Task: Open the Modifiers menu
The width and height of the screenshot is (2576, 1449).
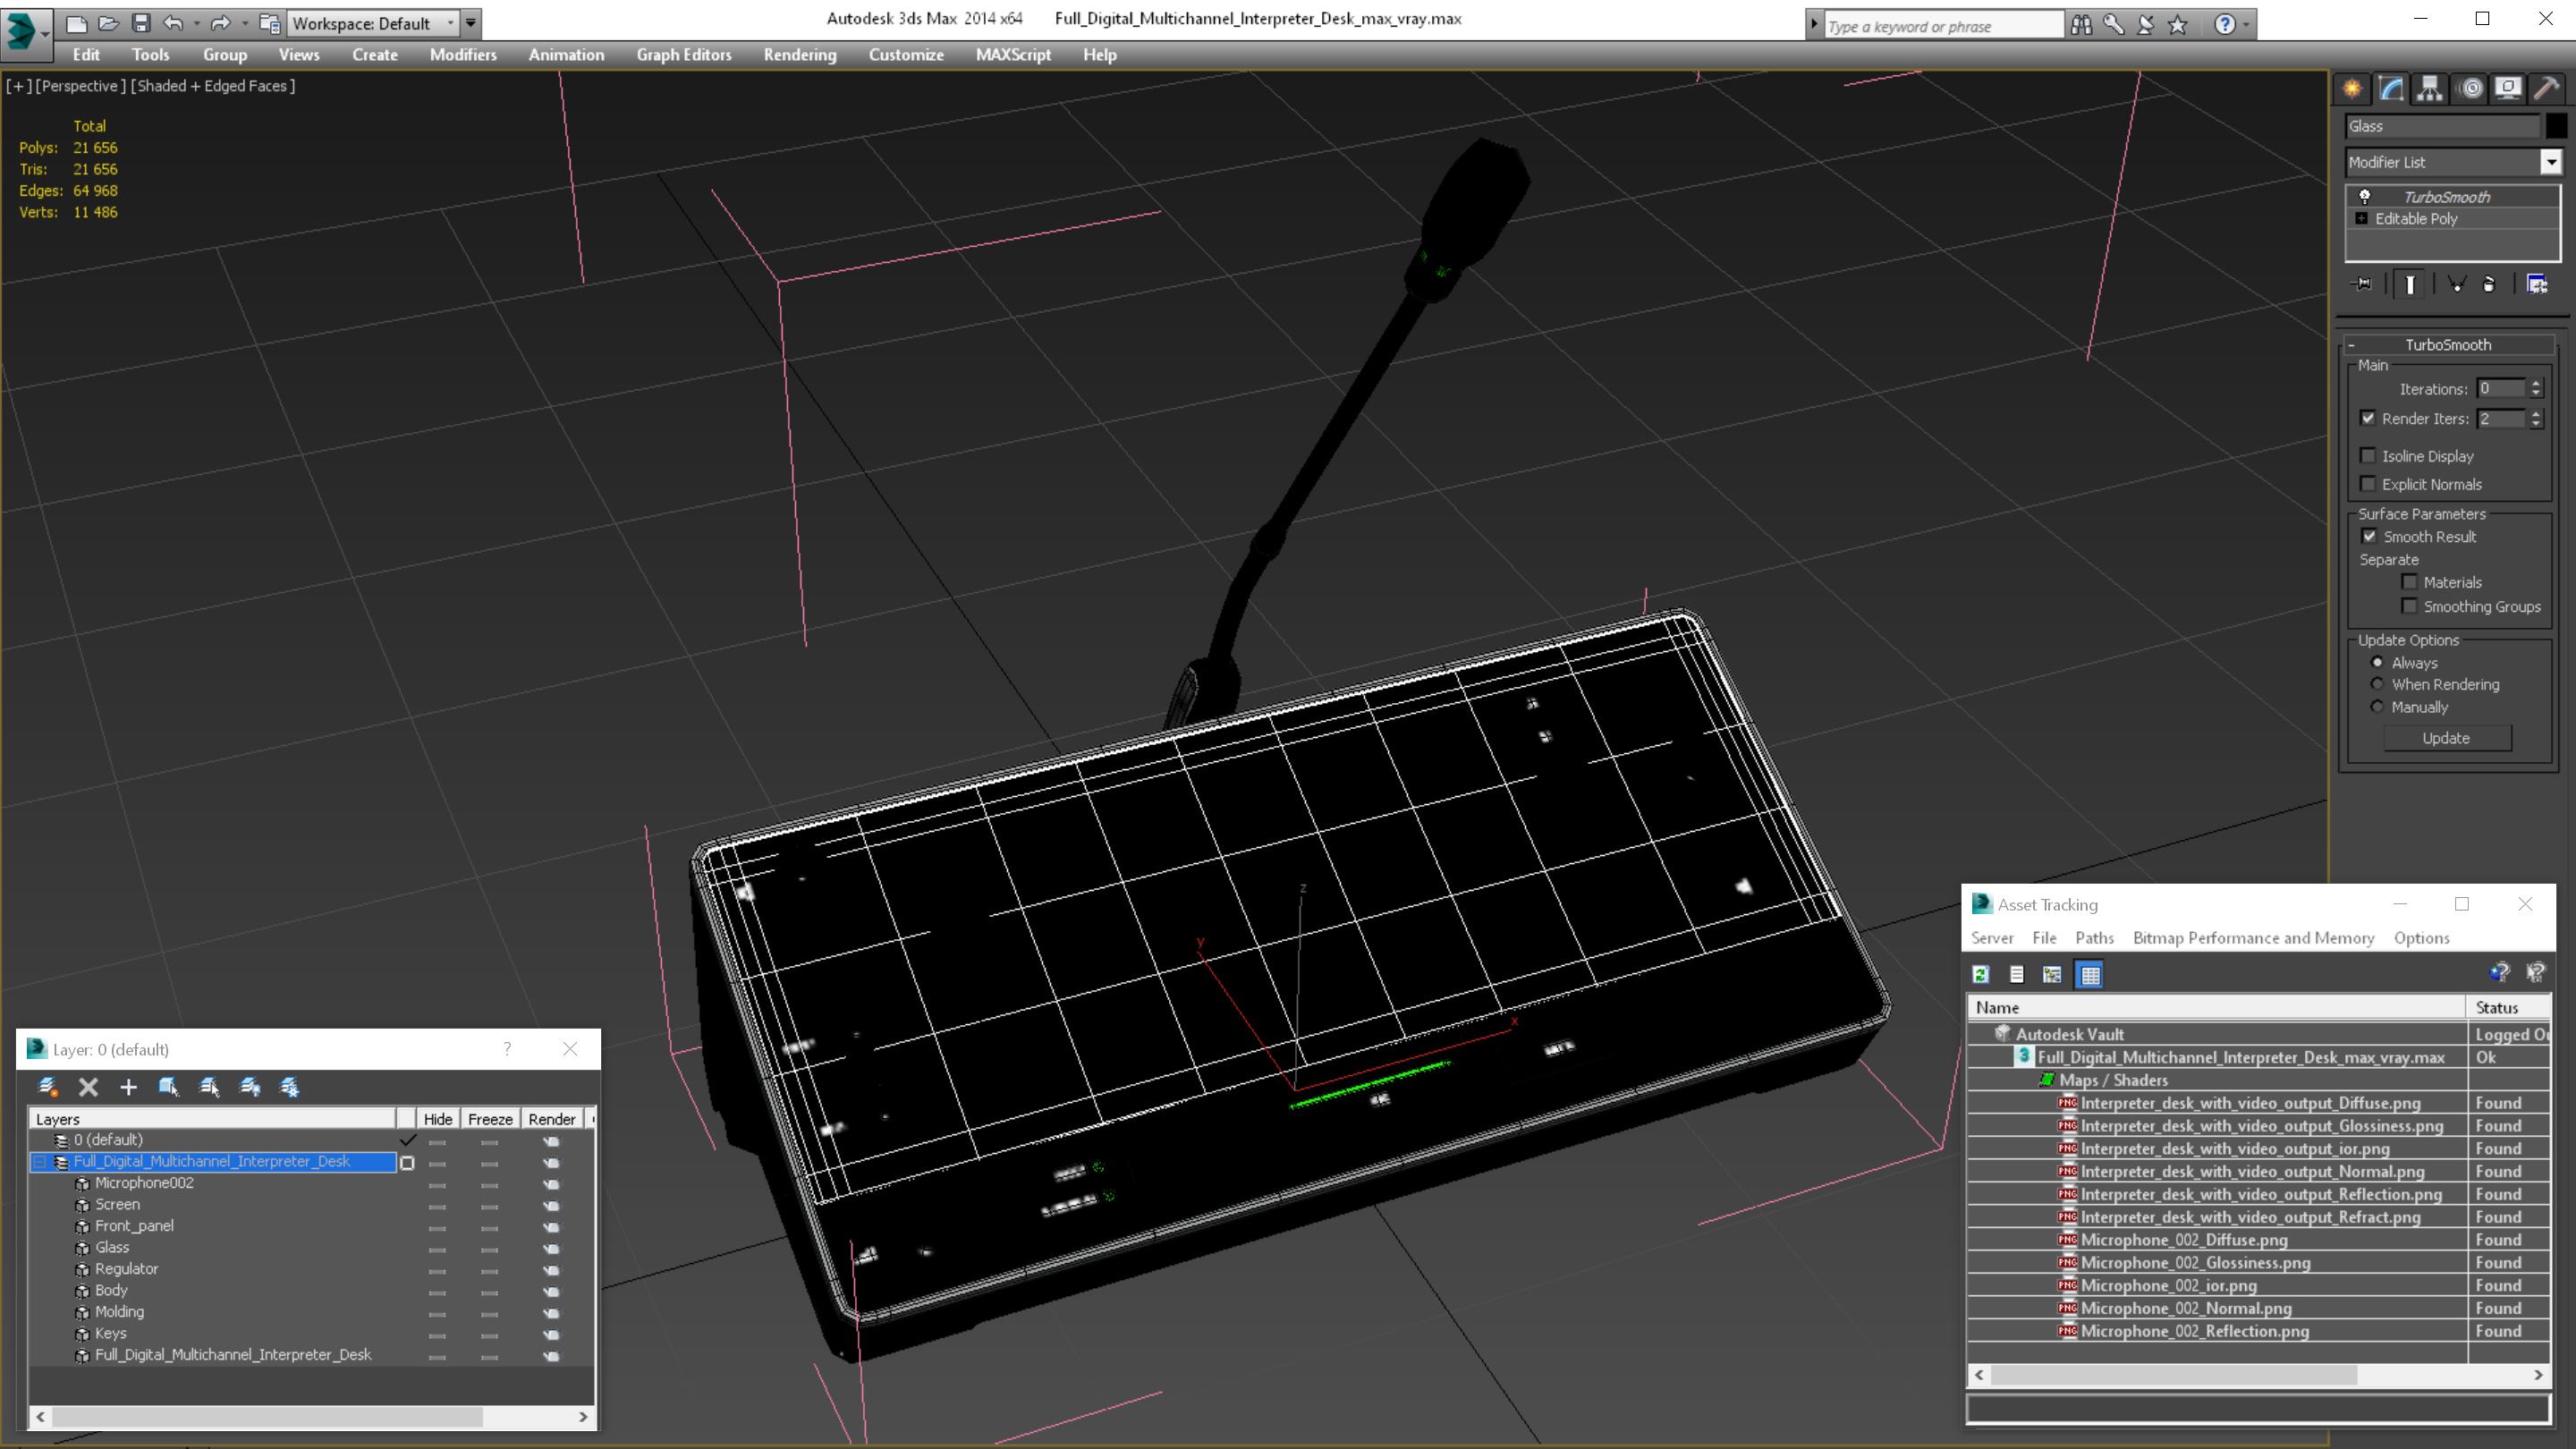Action: 463,55
